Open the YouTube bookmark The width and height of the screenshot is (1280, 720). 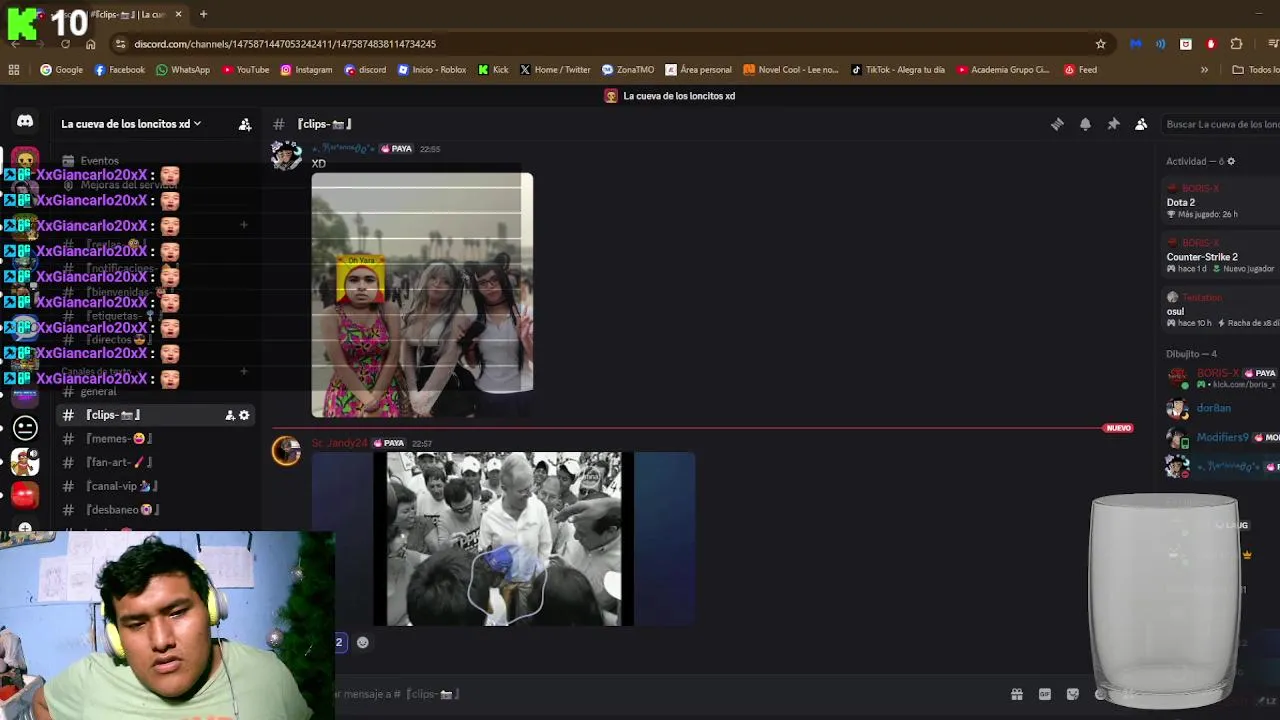click(x=245, y=70)
